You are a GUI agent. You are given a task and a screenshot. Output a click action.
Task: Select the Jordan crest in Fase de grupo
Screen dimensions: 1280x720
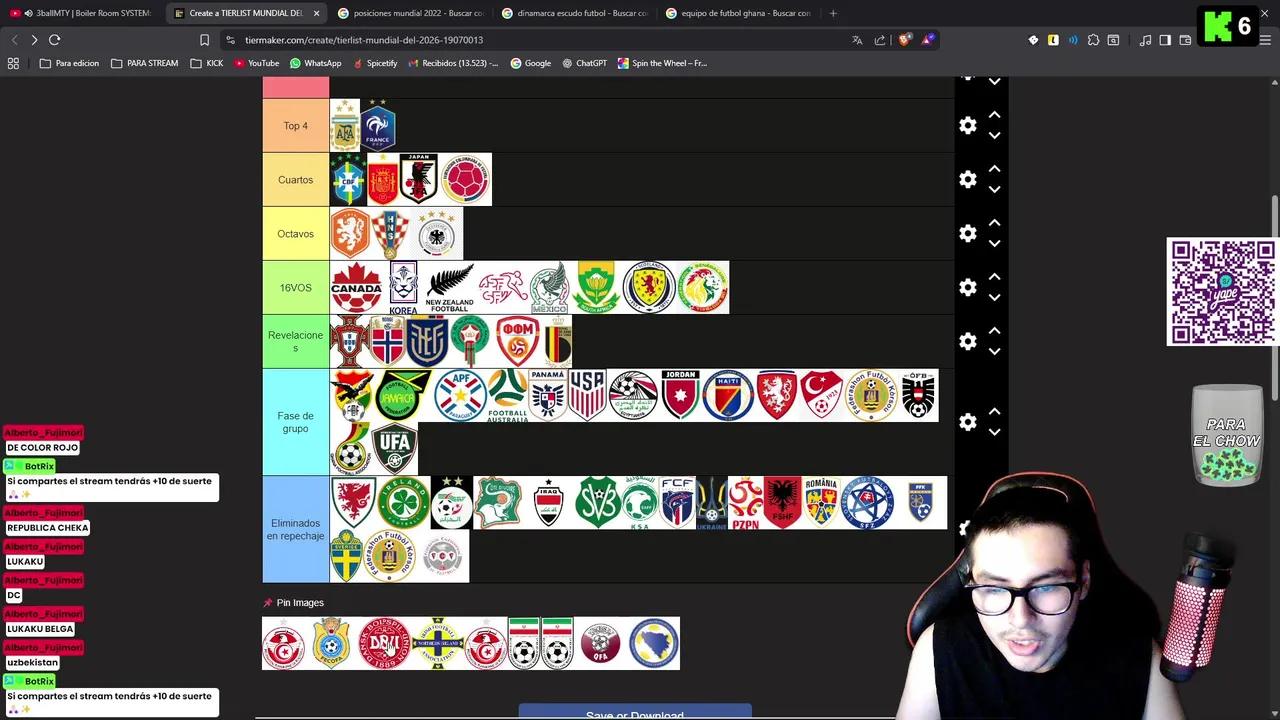tap(680, 396)
